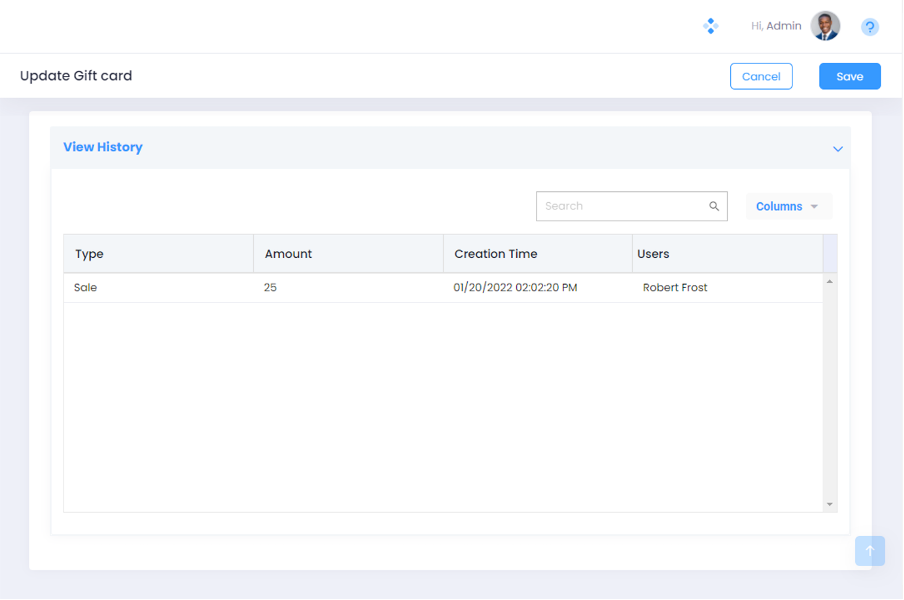Sort by the Users column header

653,254
